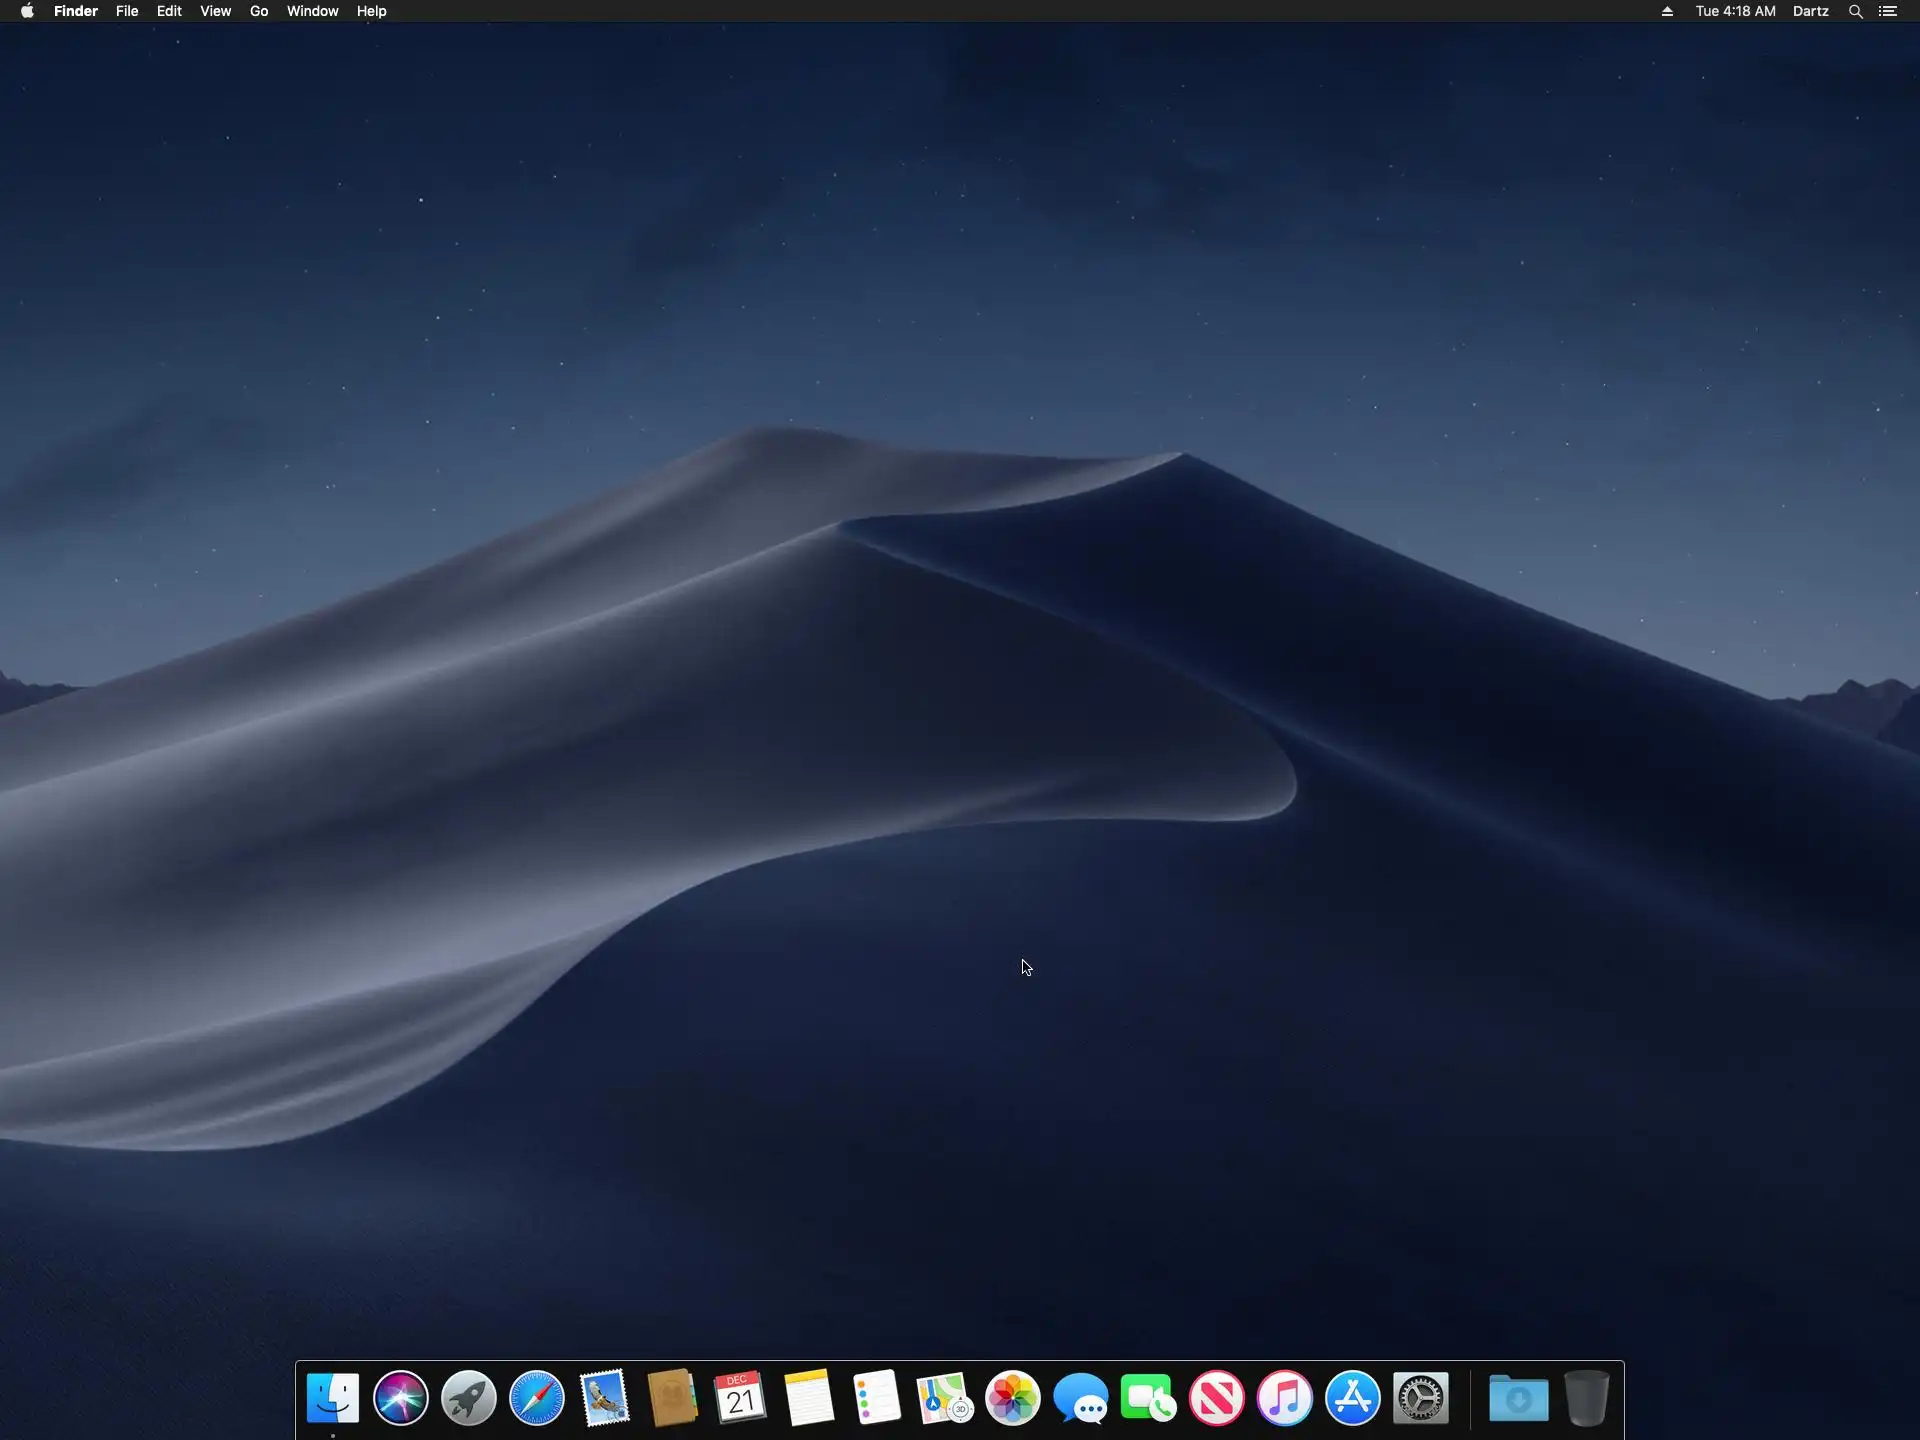Open Launchpad rocket icon
1920x1440 pixels.
click(468, 1397)
